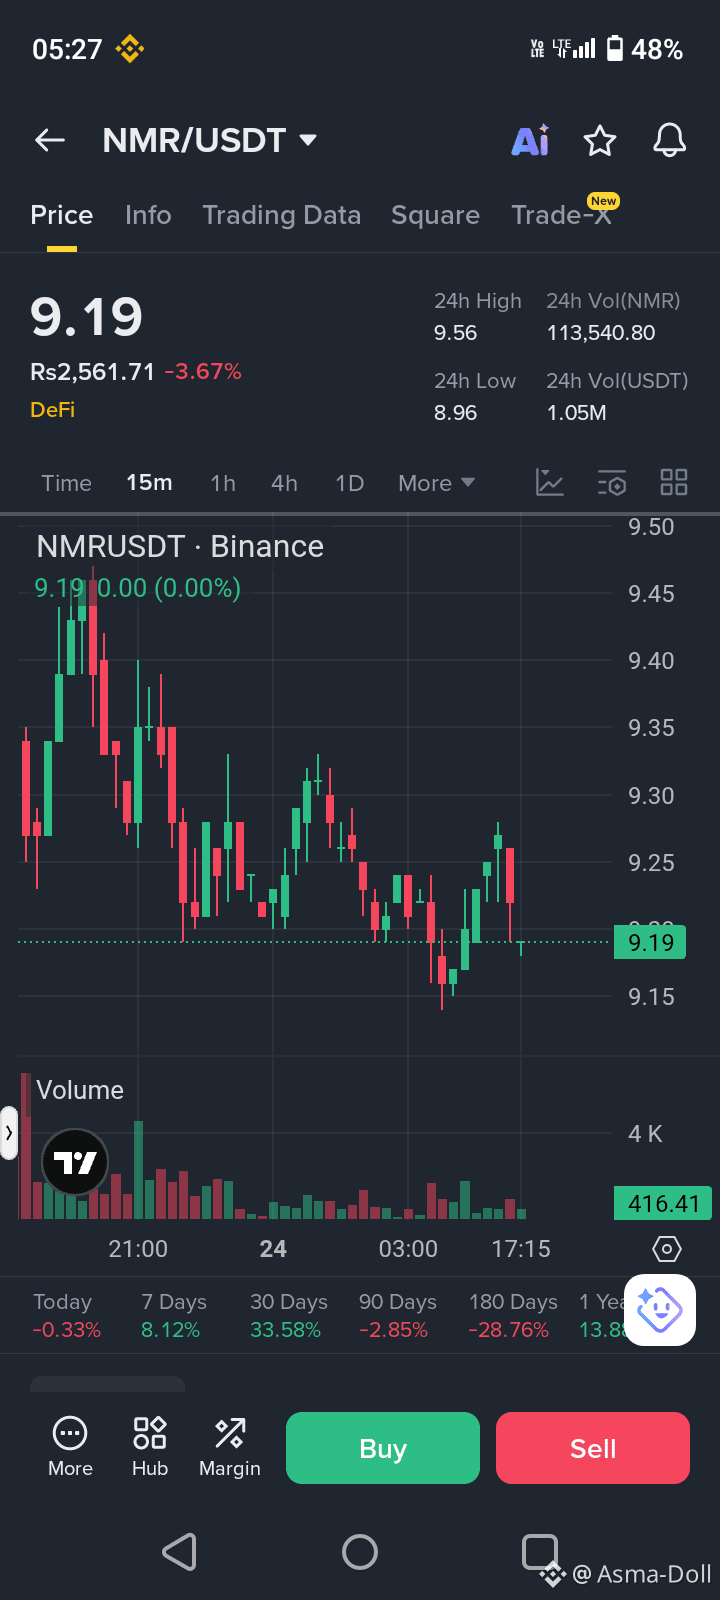
Task: Open the AI assistant icon
Action: click(530, 141)
